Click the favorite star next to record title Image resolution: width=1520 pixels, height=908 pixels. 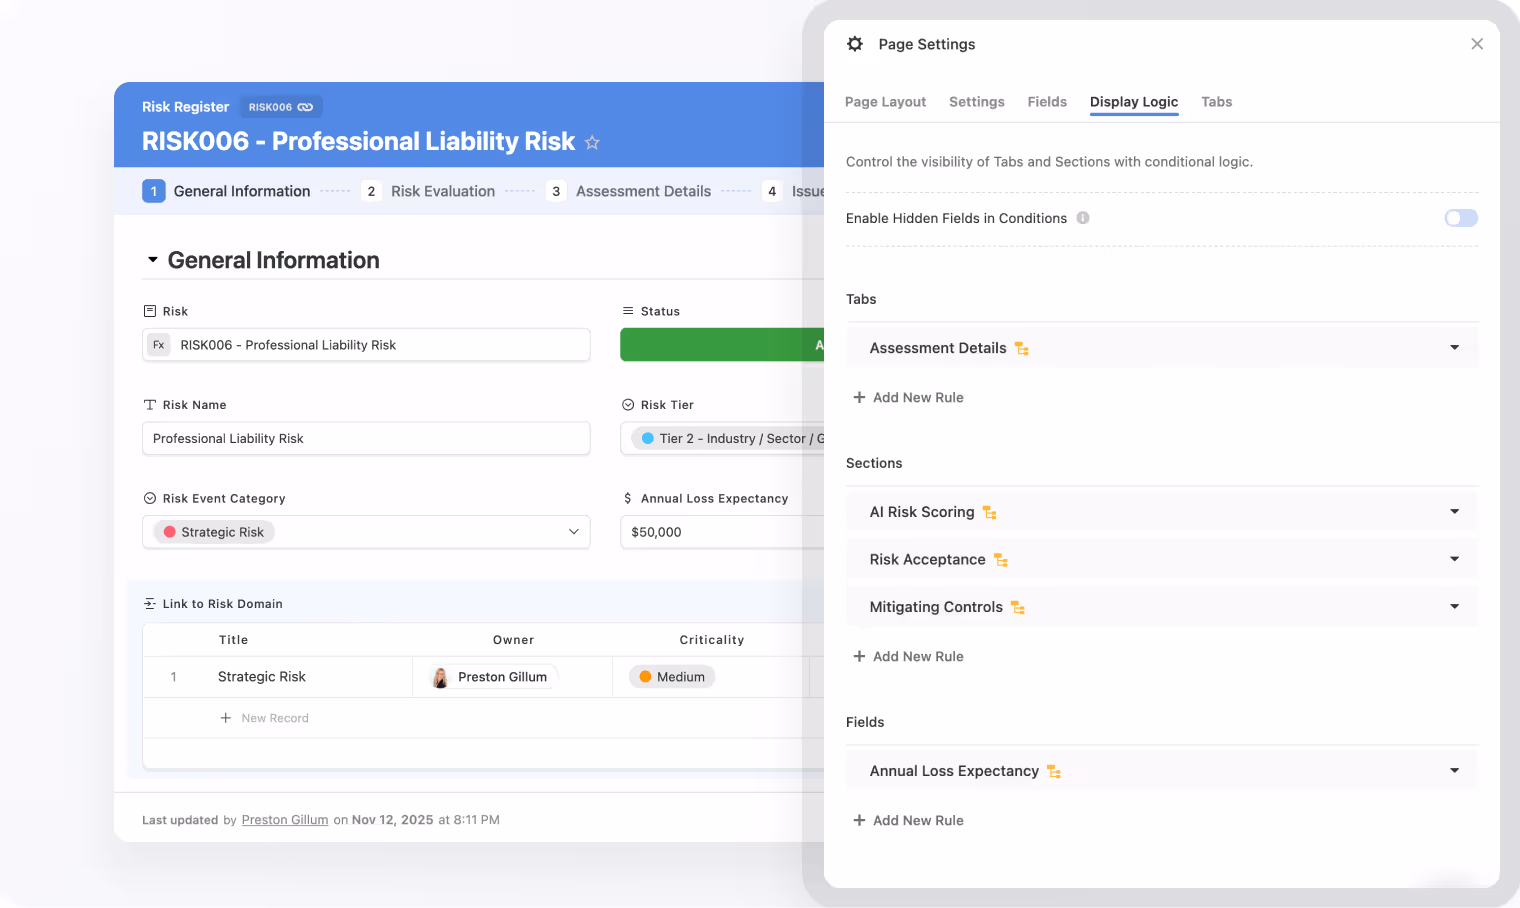point(592,143)
